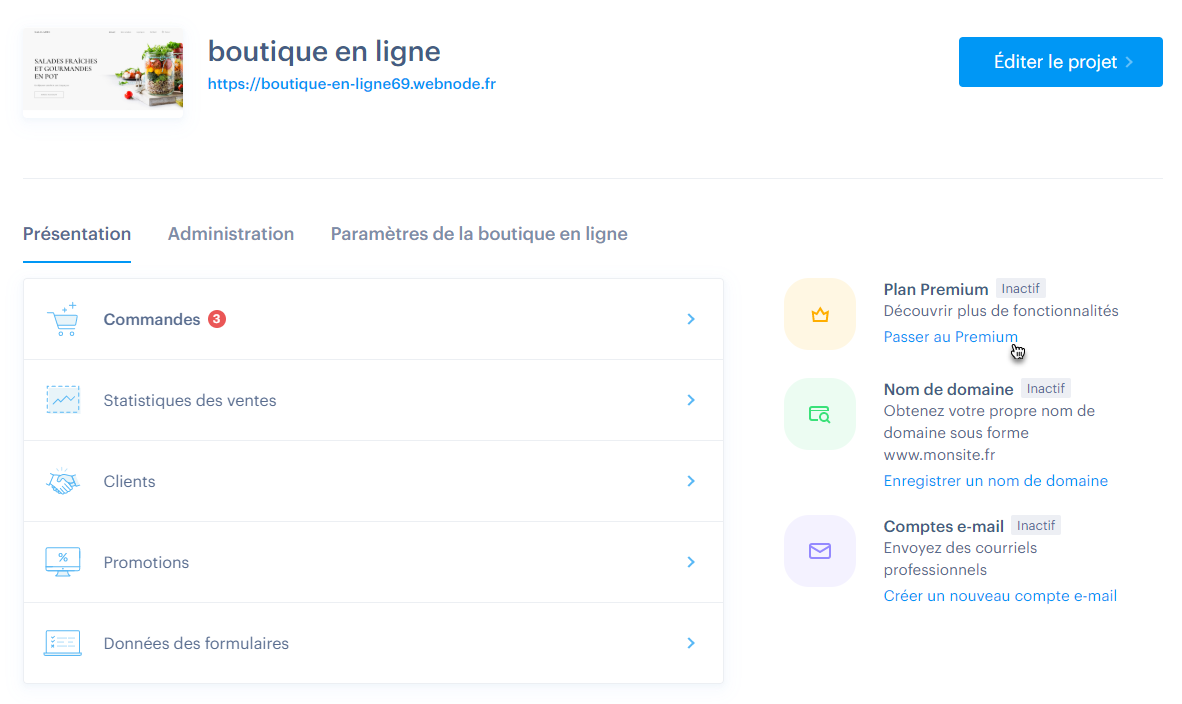1182x704 pixels.
Task: Open the boutique-en-ligne69.webnode.fr URL link
Action: pyautogui.click(x=351, y=84)
